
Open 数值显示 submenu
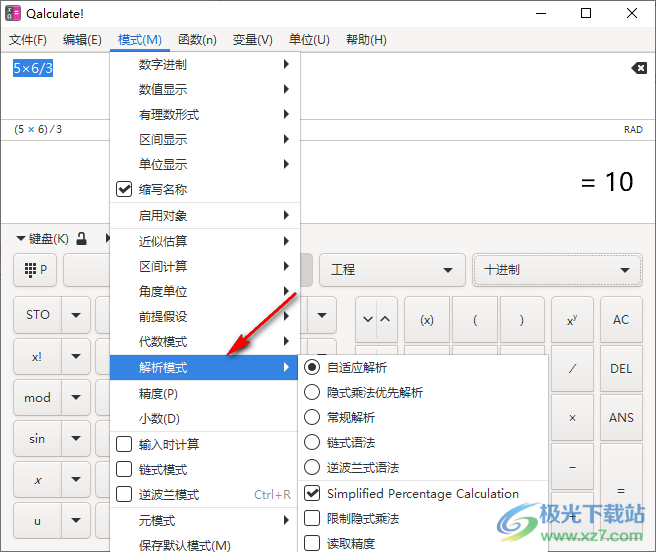205,89
